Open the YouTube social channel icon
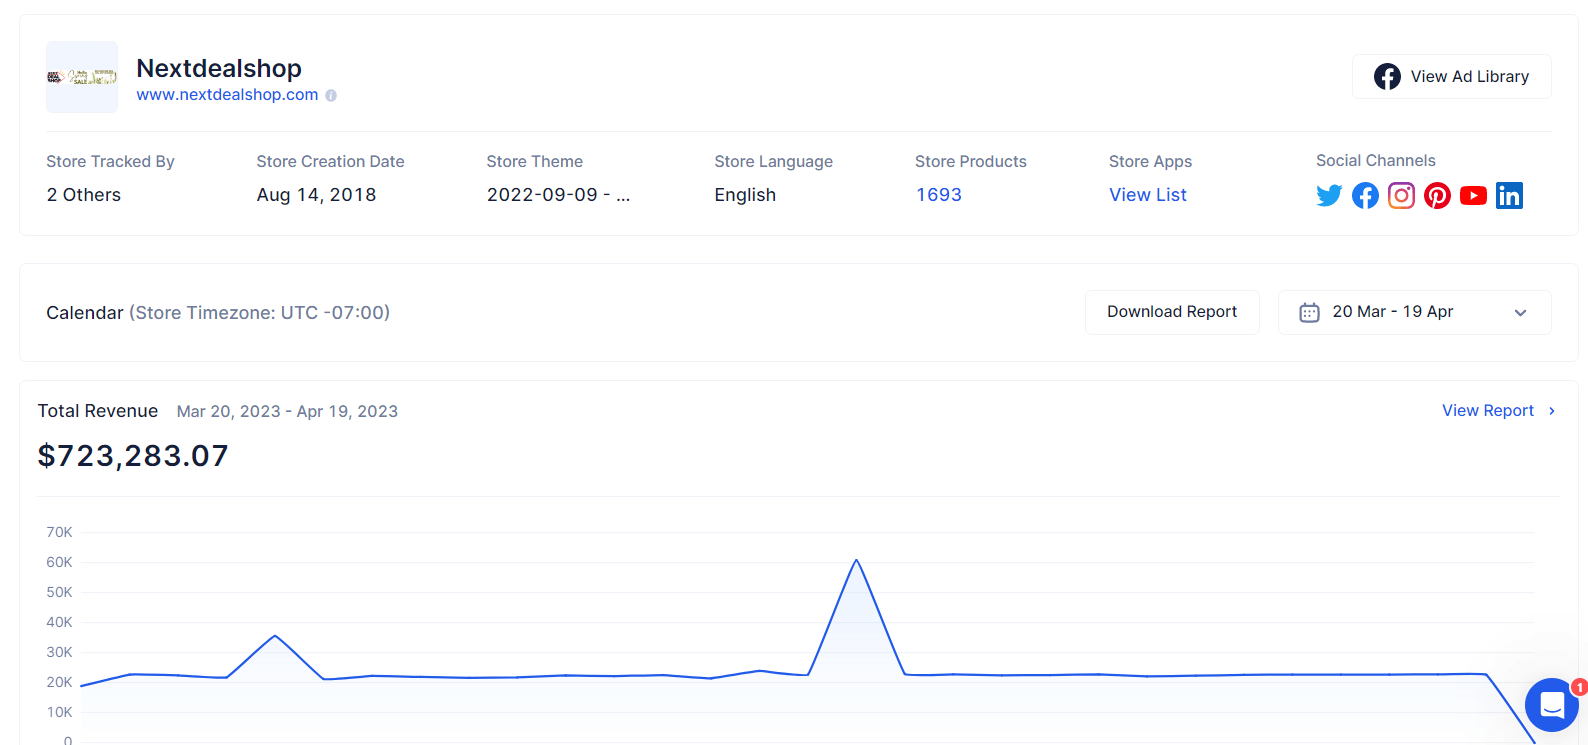The width and height of the screenshot is (1588, 745). point(1473,196)
